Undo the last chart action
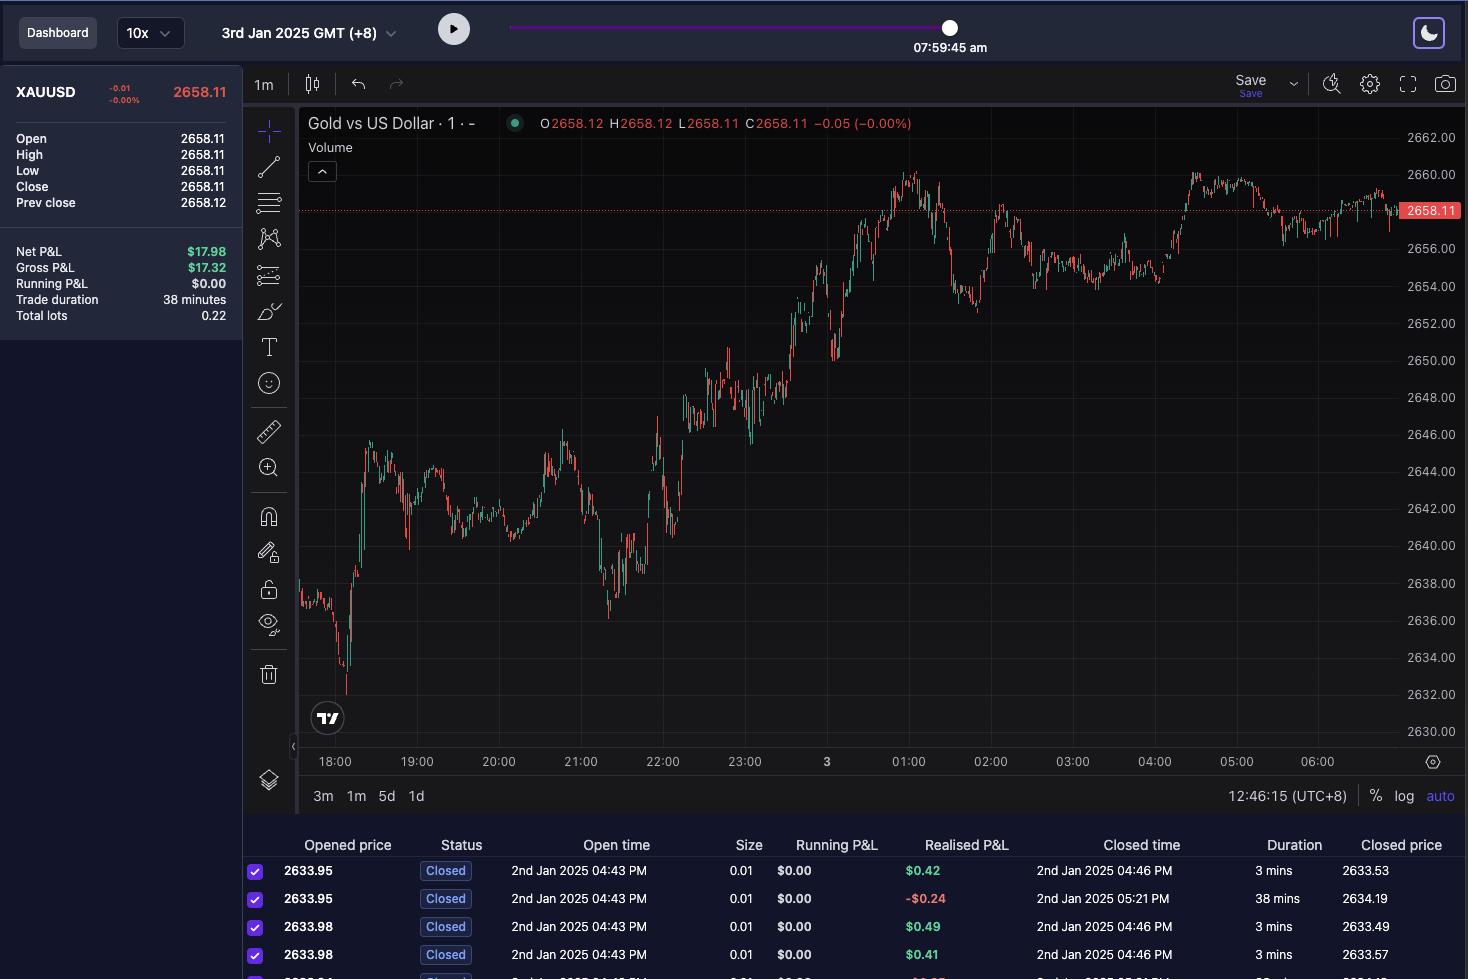Image resolution: width=1468 pixels, height=979 pixels. pos(358,84)
